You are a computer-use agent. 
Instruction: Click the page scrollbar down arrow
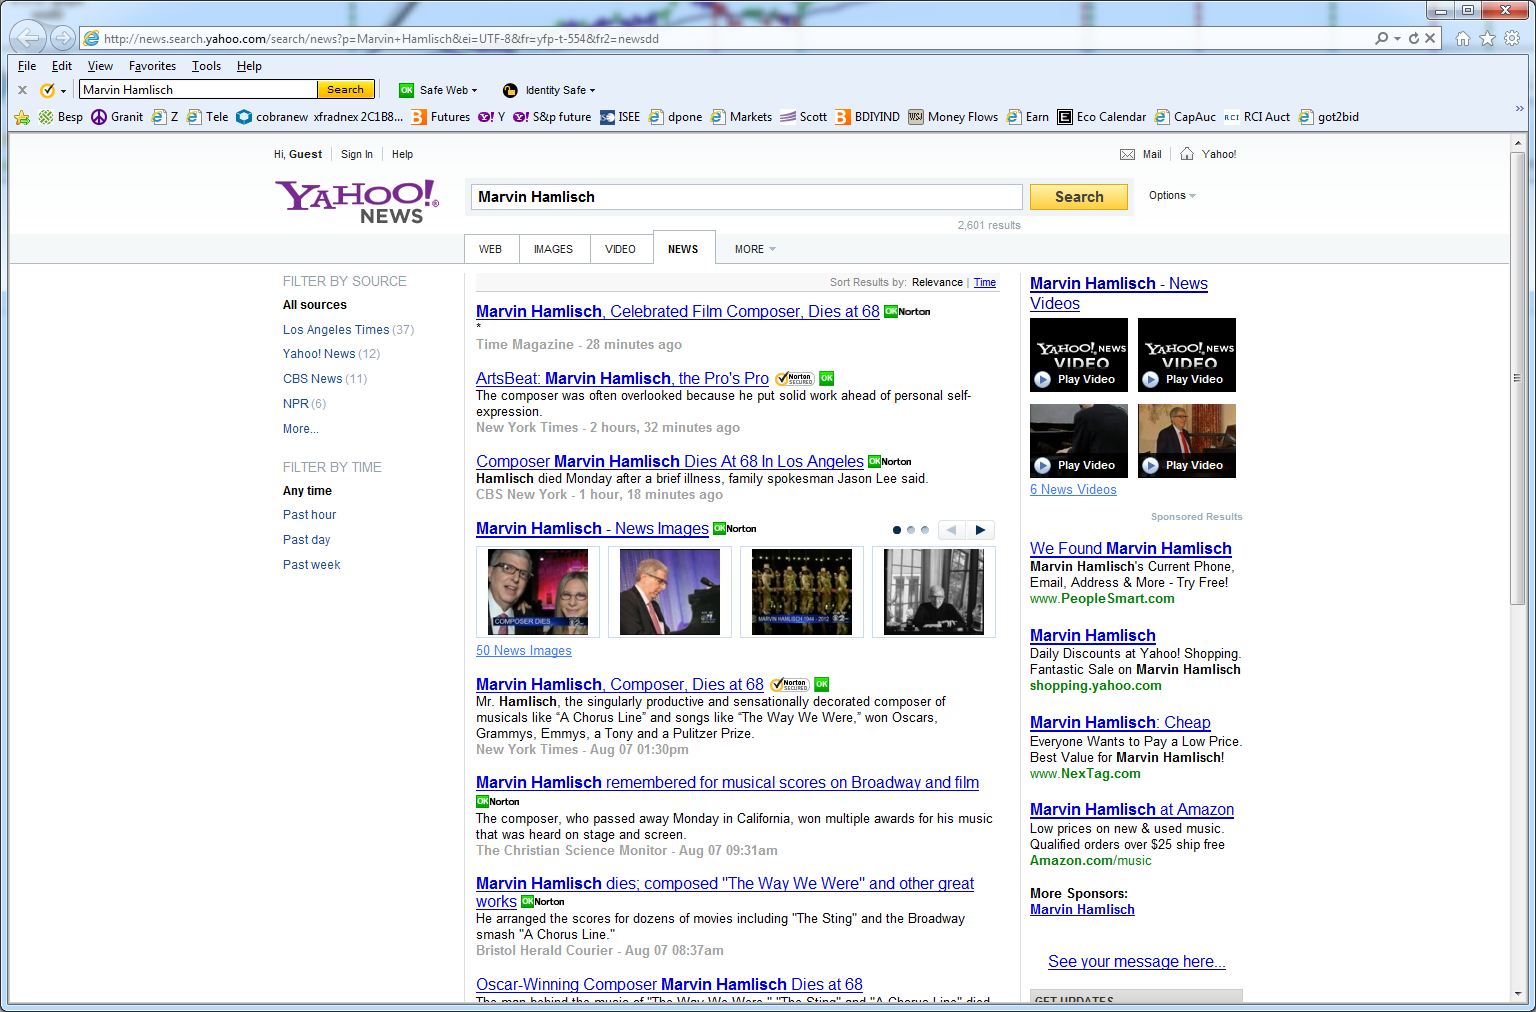pos(1518,995)
